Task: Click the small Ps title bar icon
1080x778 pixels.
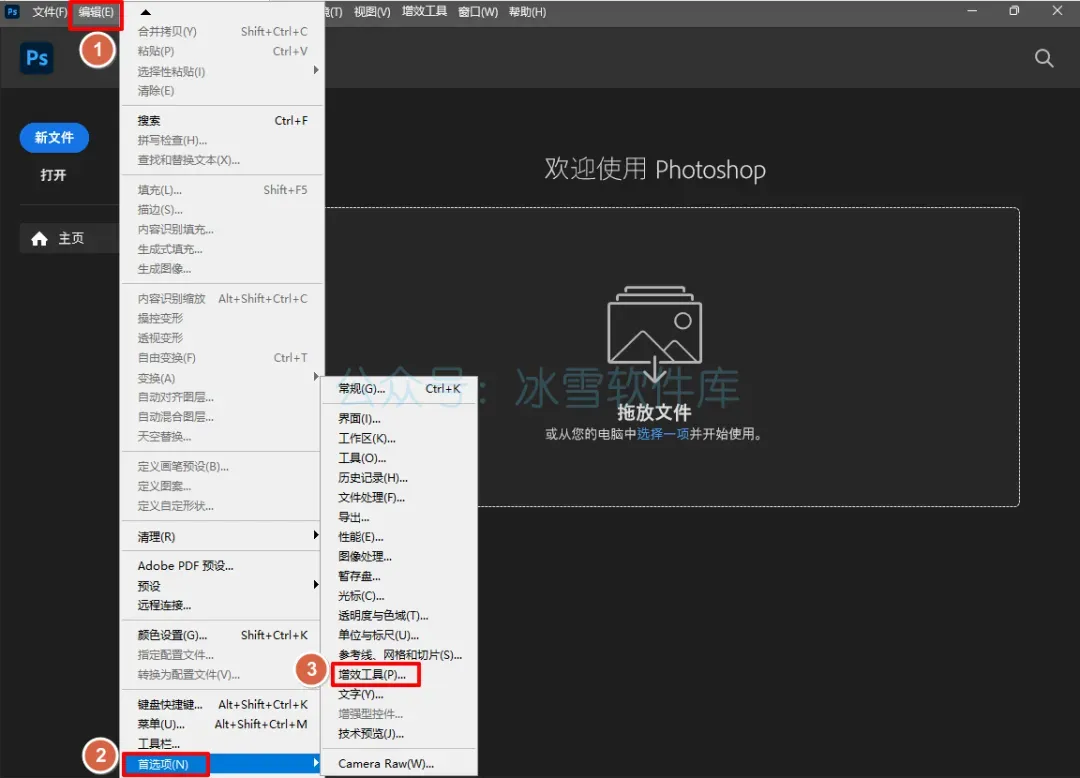Action: pyautogui.click(x=12, y=12)
